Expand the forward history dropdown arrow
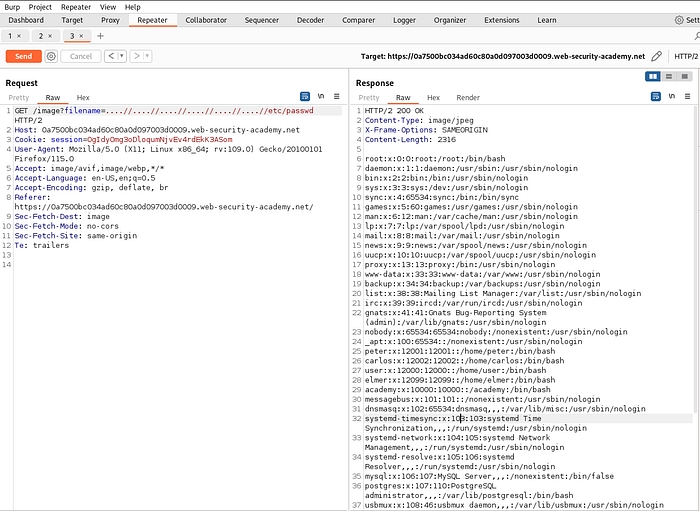700x511 pixels. coord(147,56)
